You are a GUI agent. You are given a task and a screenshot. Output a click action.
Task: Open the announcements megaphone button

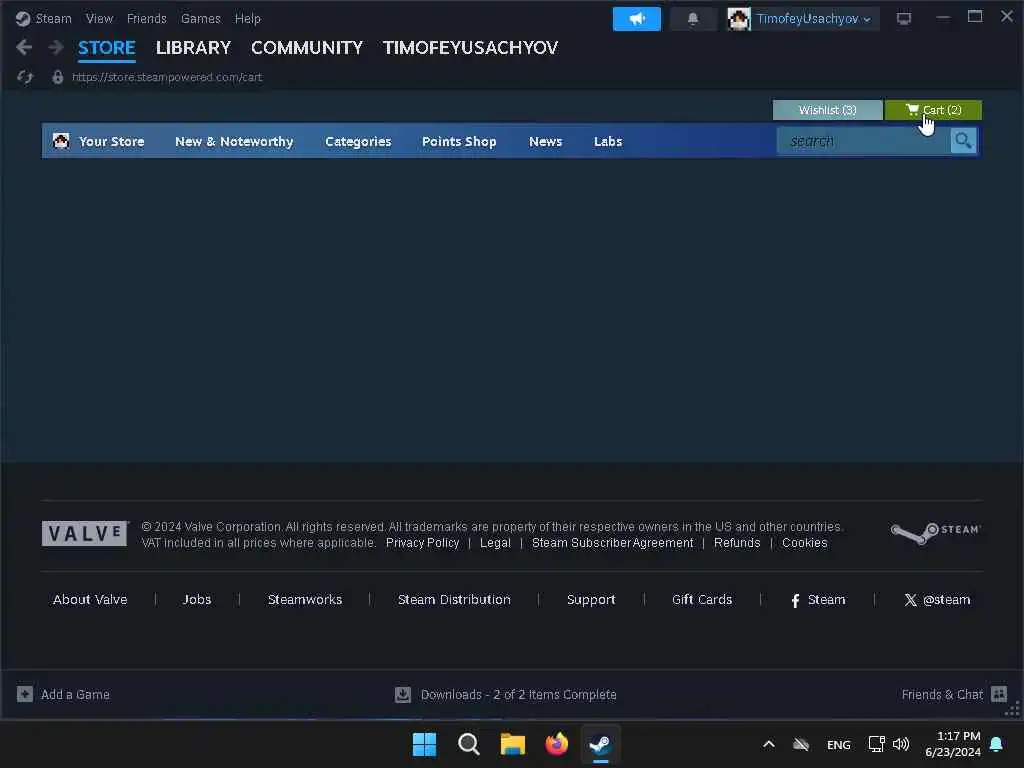coord(636,19)
